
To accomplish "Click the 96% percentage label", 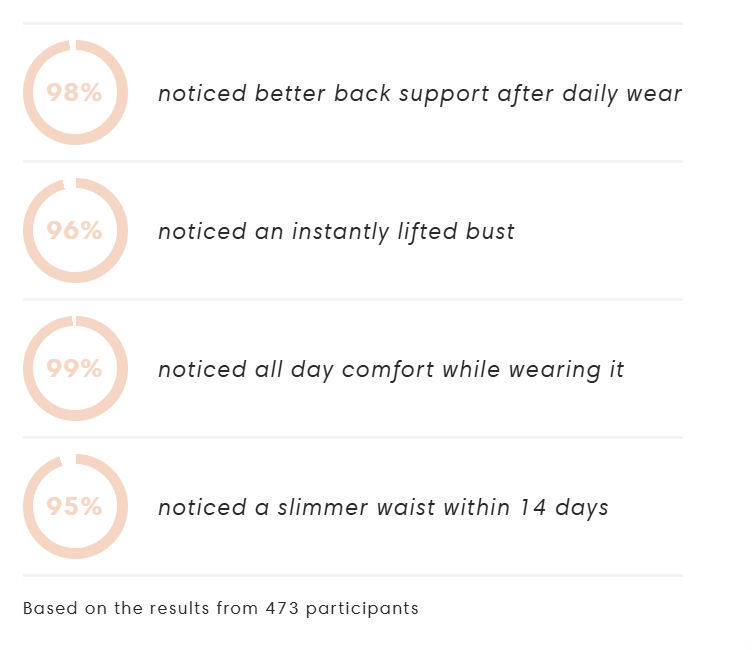I will (x=75, y=231).
